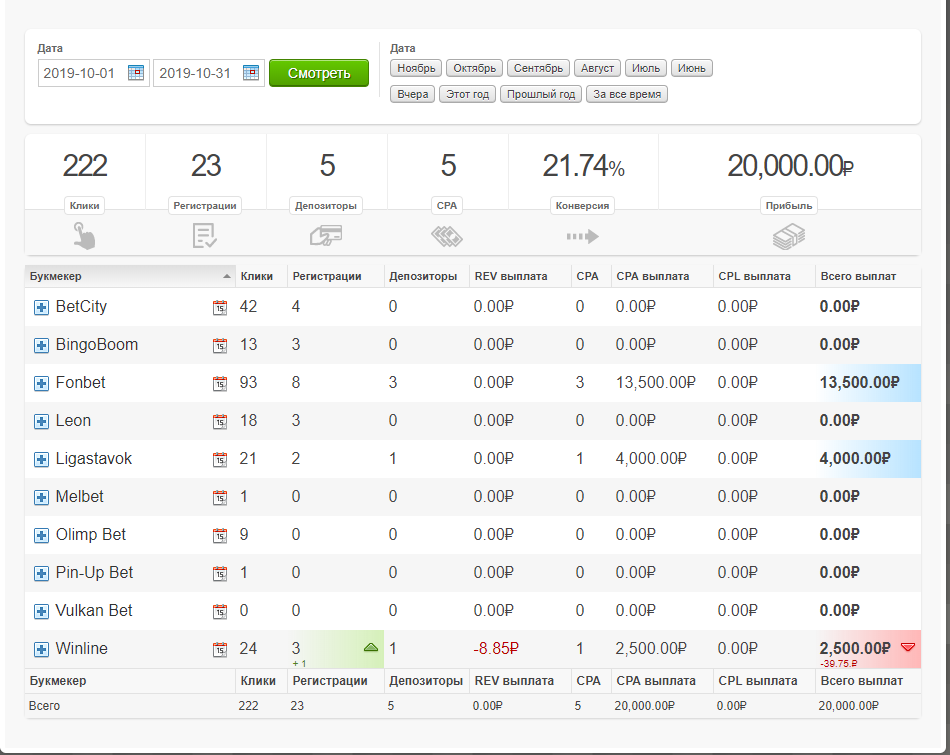Click the arrow icon under Конверсия
Screen dimensions: 950x755
(x=582, y=236)
